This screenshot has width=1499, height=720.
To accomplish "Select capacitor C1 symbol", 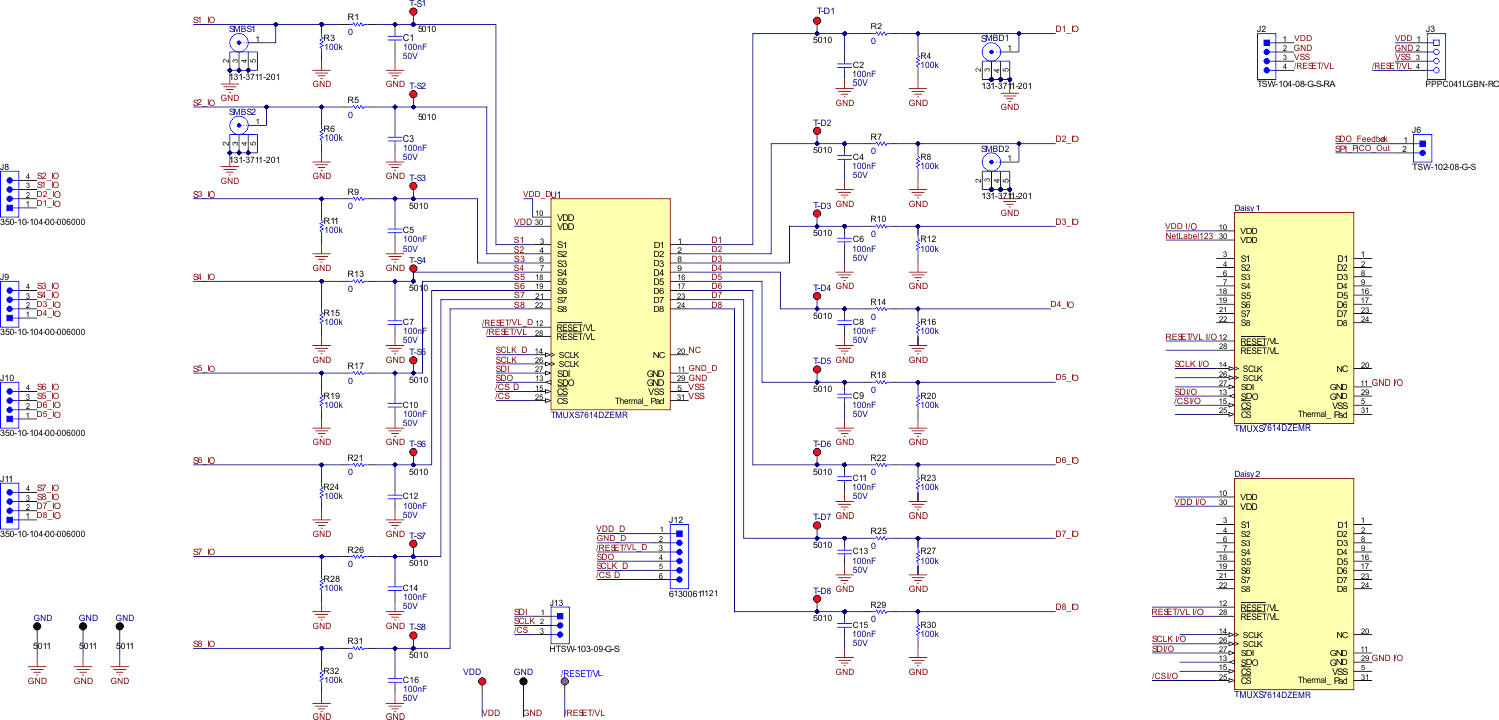I will click(394, 38).
